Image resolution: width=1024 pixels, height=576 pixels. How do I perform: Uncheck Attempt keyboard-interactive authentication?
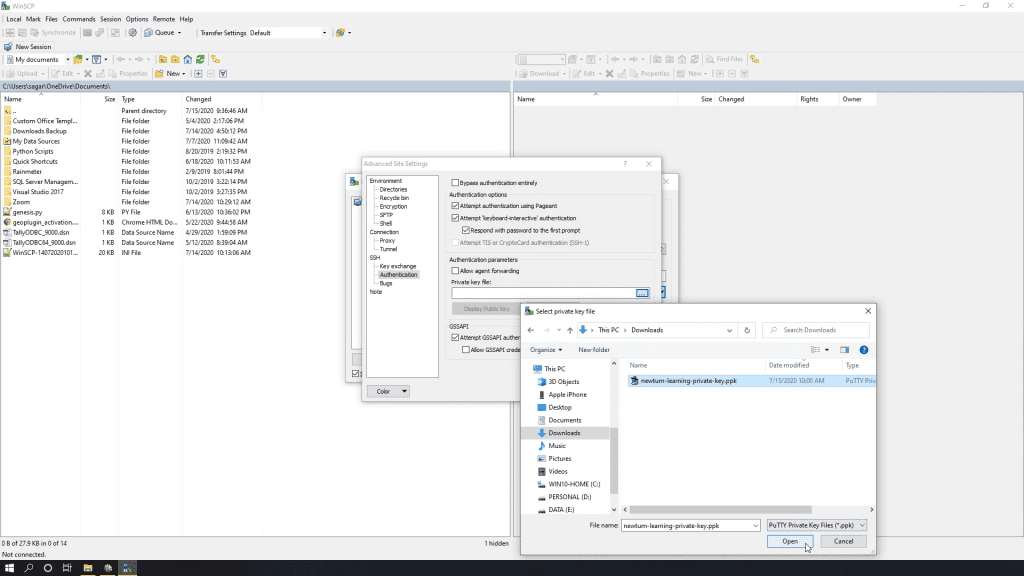[455, 218]
